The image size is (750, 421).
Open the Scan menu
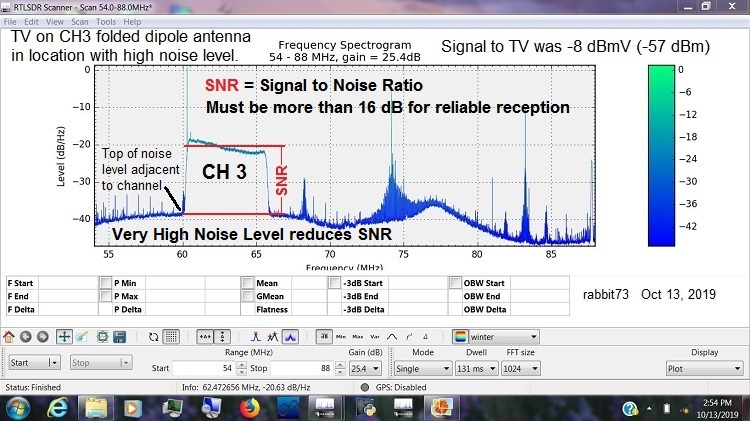pos(80,21)
